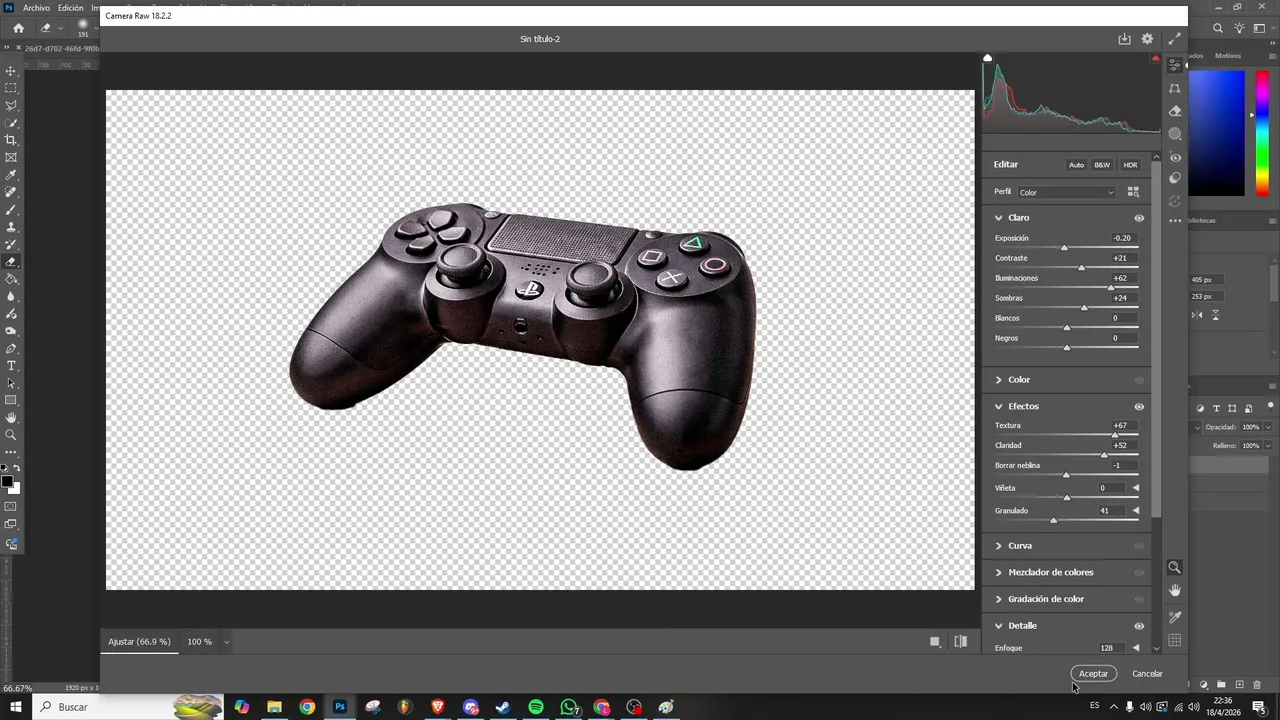Select Photoshop Paint Bucket tool in left toolbar
Image resolution: width=1280 pixels, height=720 pixels.
pyautogui.click(x=11, y=279)
